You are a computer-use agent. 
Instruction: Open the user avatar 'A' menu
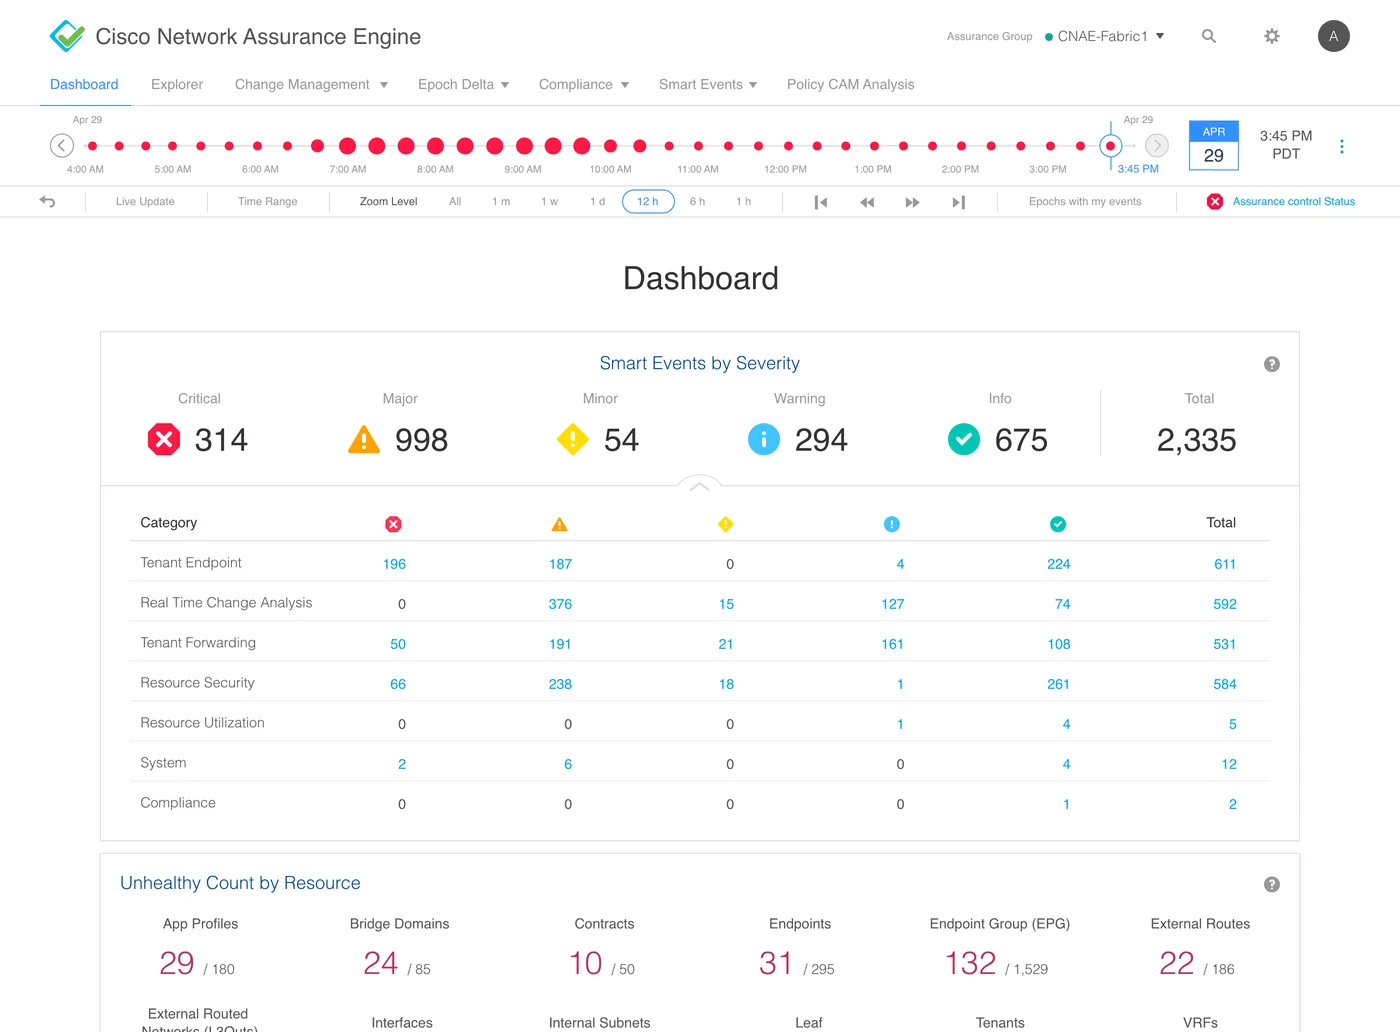pos(1334,36)
